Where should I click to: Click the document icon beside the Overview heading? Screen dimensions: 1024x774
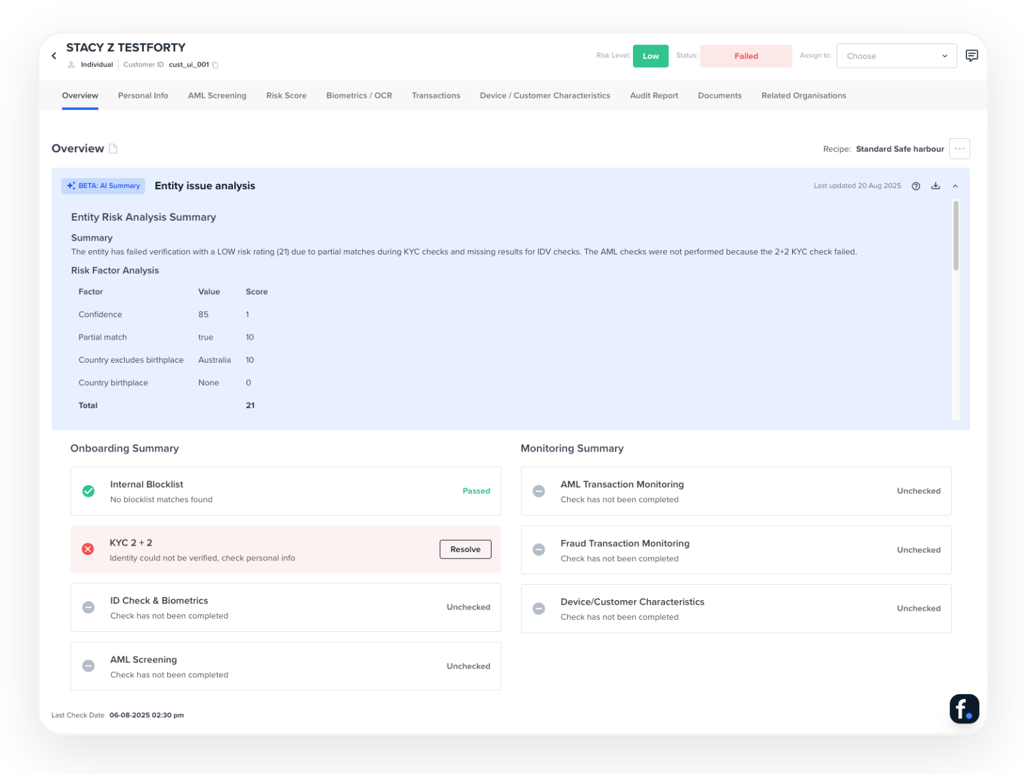pos(113,149)
